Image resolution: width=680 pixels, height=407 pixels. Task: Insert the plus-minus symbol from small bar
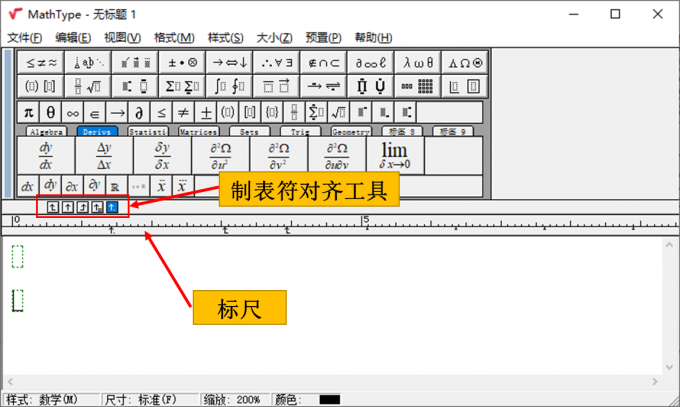tap(206, 113)
